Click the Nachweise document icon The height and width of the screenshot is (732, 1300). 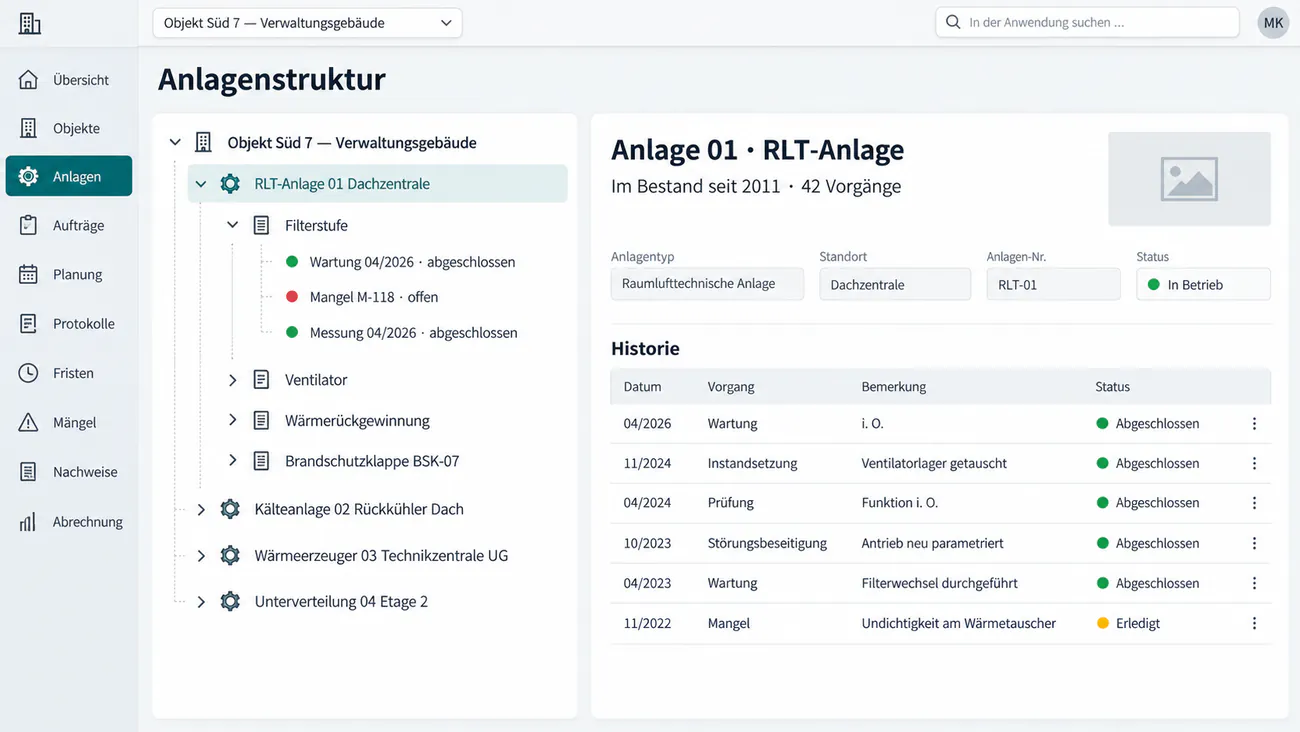click(28, 471)
